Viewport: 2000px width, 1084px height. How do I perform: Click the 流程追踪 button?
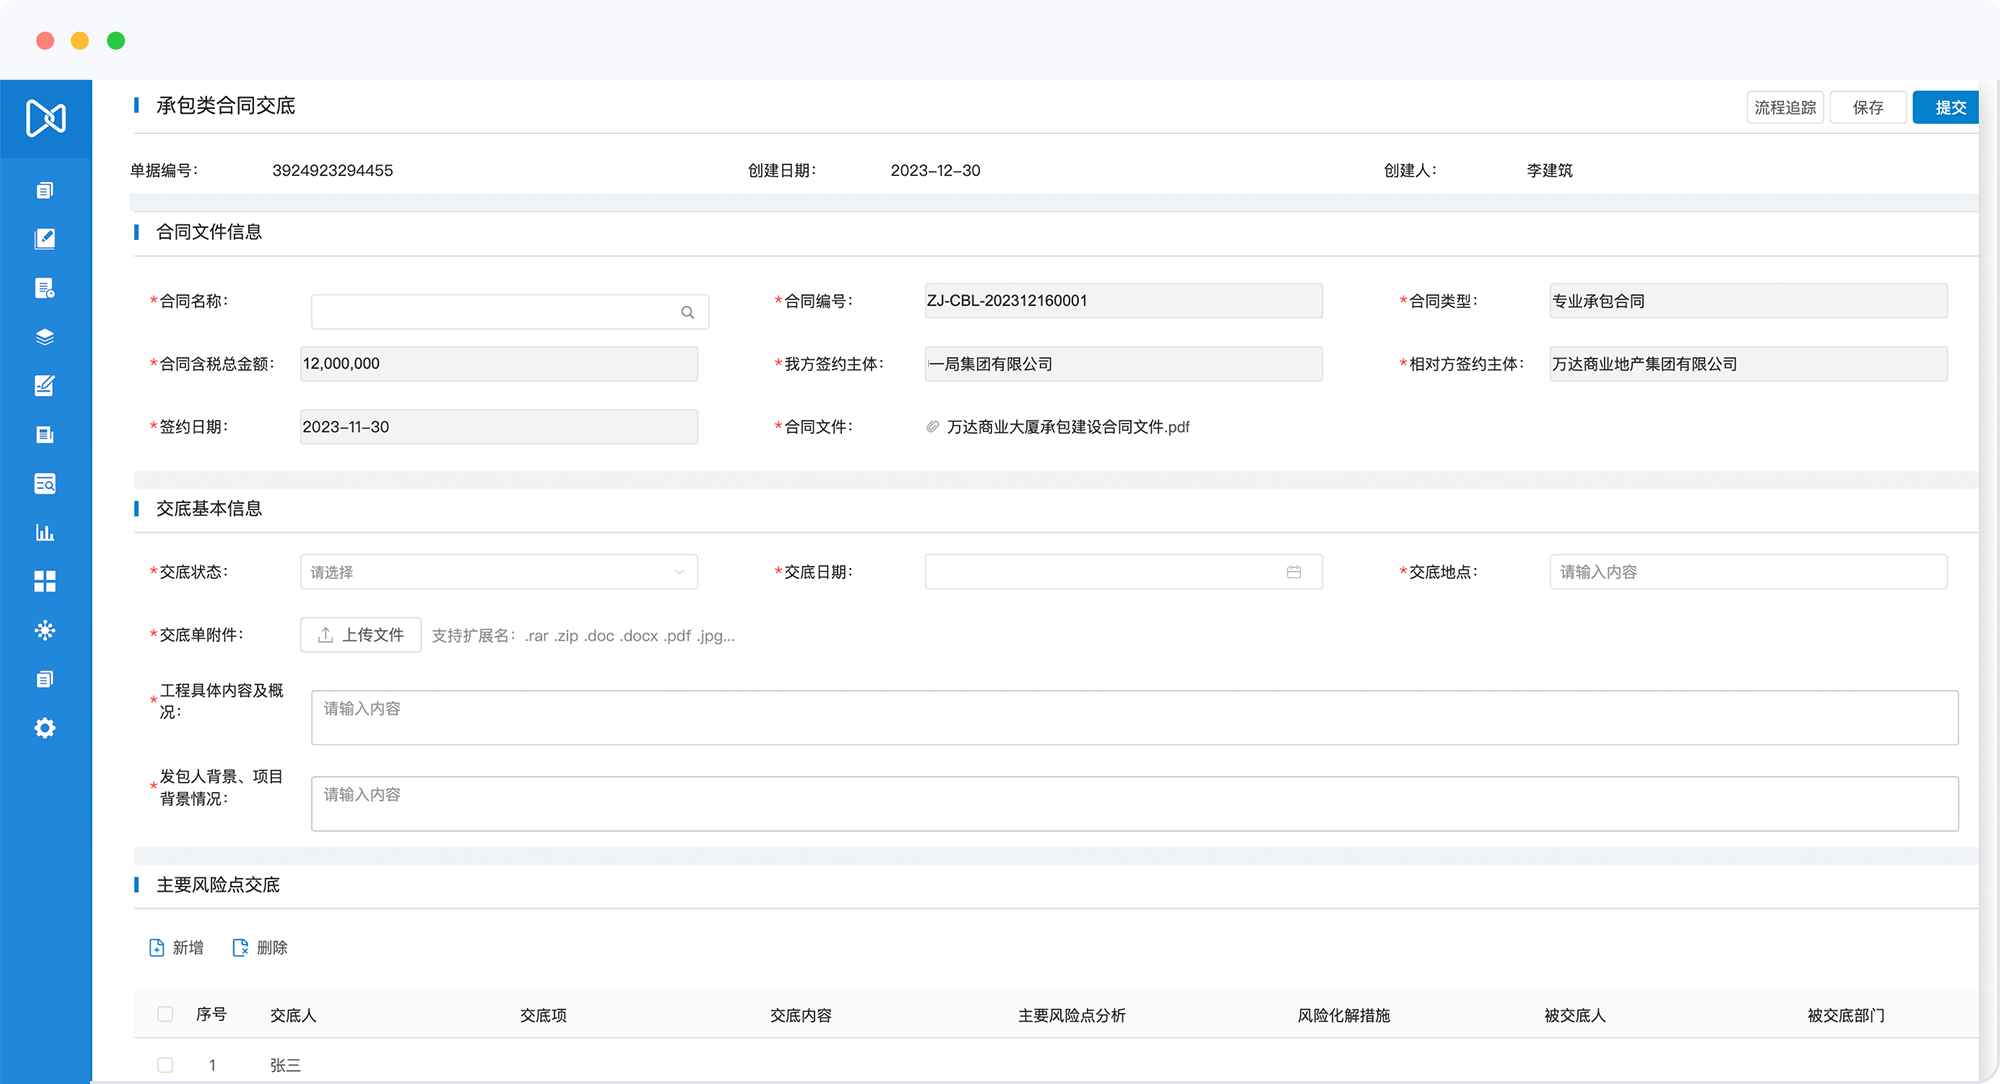click(1785, 107)
